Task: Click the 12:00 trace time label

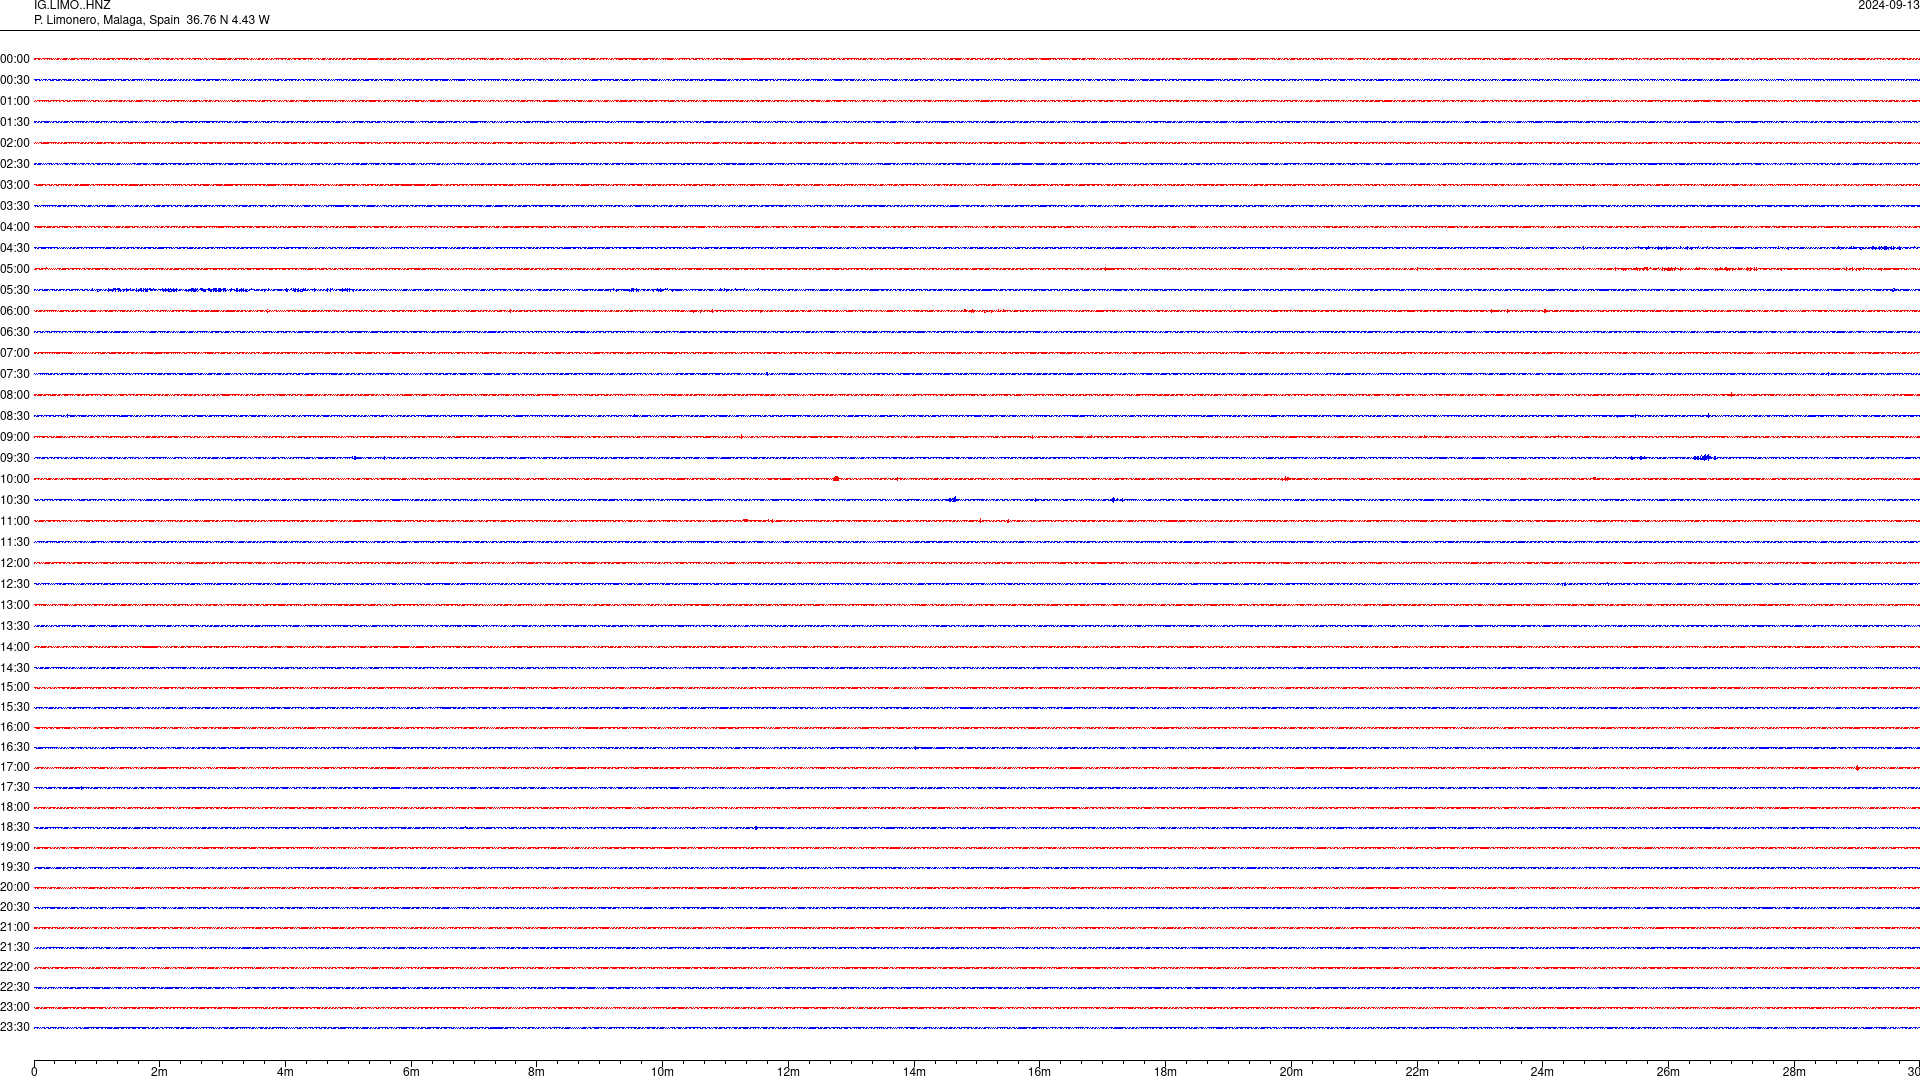Action: (x=15, y=563)
